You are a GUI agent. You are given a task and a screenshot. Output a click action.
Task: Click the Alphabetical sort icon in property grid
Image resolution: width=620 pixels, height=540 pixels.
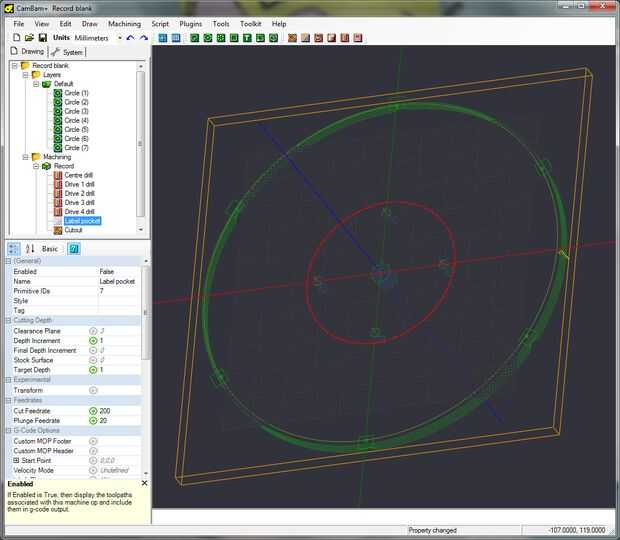pos(30,248)
